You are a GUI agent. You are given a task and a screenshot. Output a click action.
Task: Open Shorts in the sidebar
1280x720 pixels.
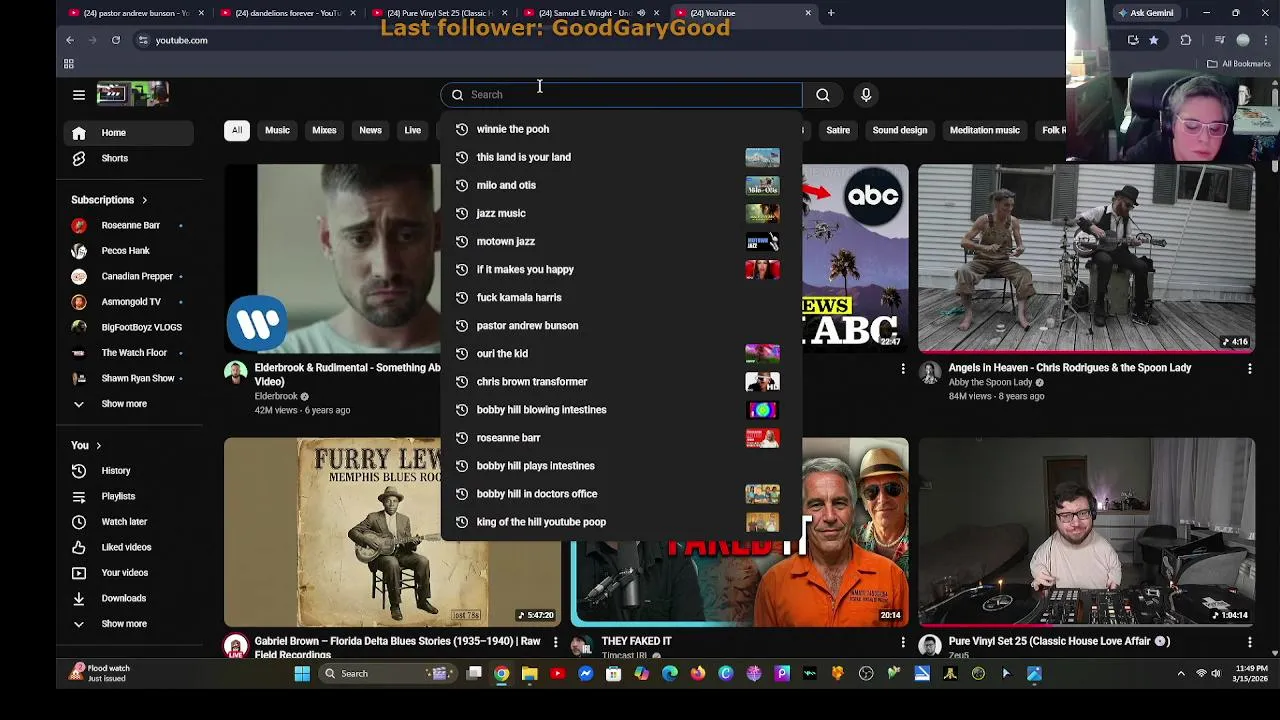[x=128, y=158]
